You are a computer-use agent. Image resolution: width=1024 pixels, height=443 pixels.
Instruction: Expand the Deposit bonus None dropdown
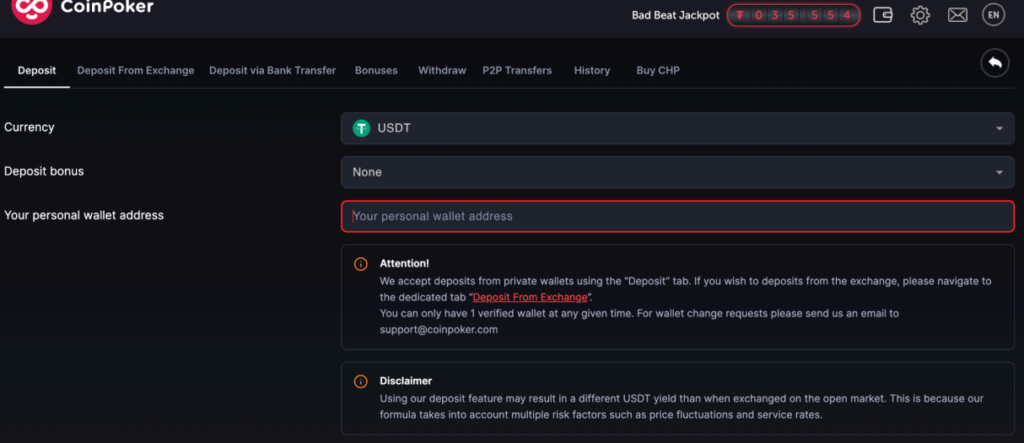click(x=678, y=172)
